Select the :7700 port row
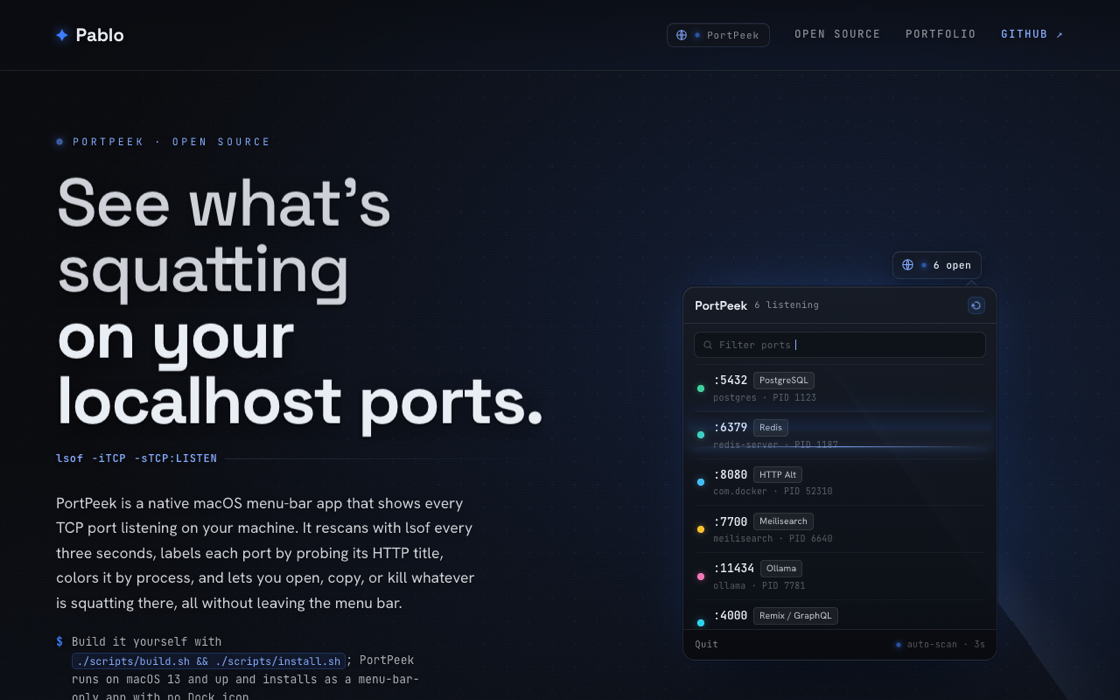 (839, 529)
